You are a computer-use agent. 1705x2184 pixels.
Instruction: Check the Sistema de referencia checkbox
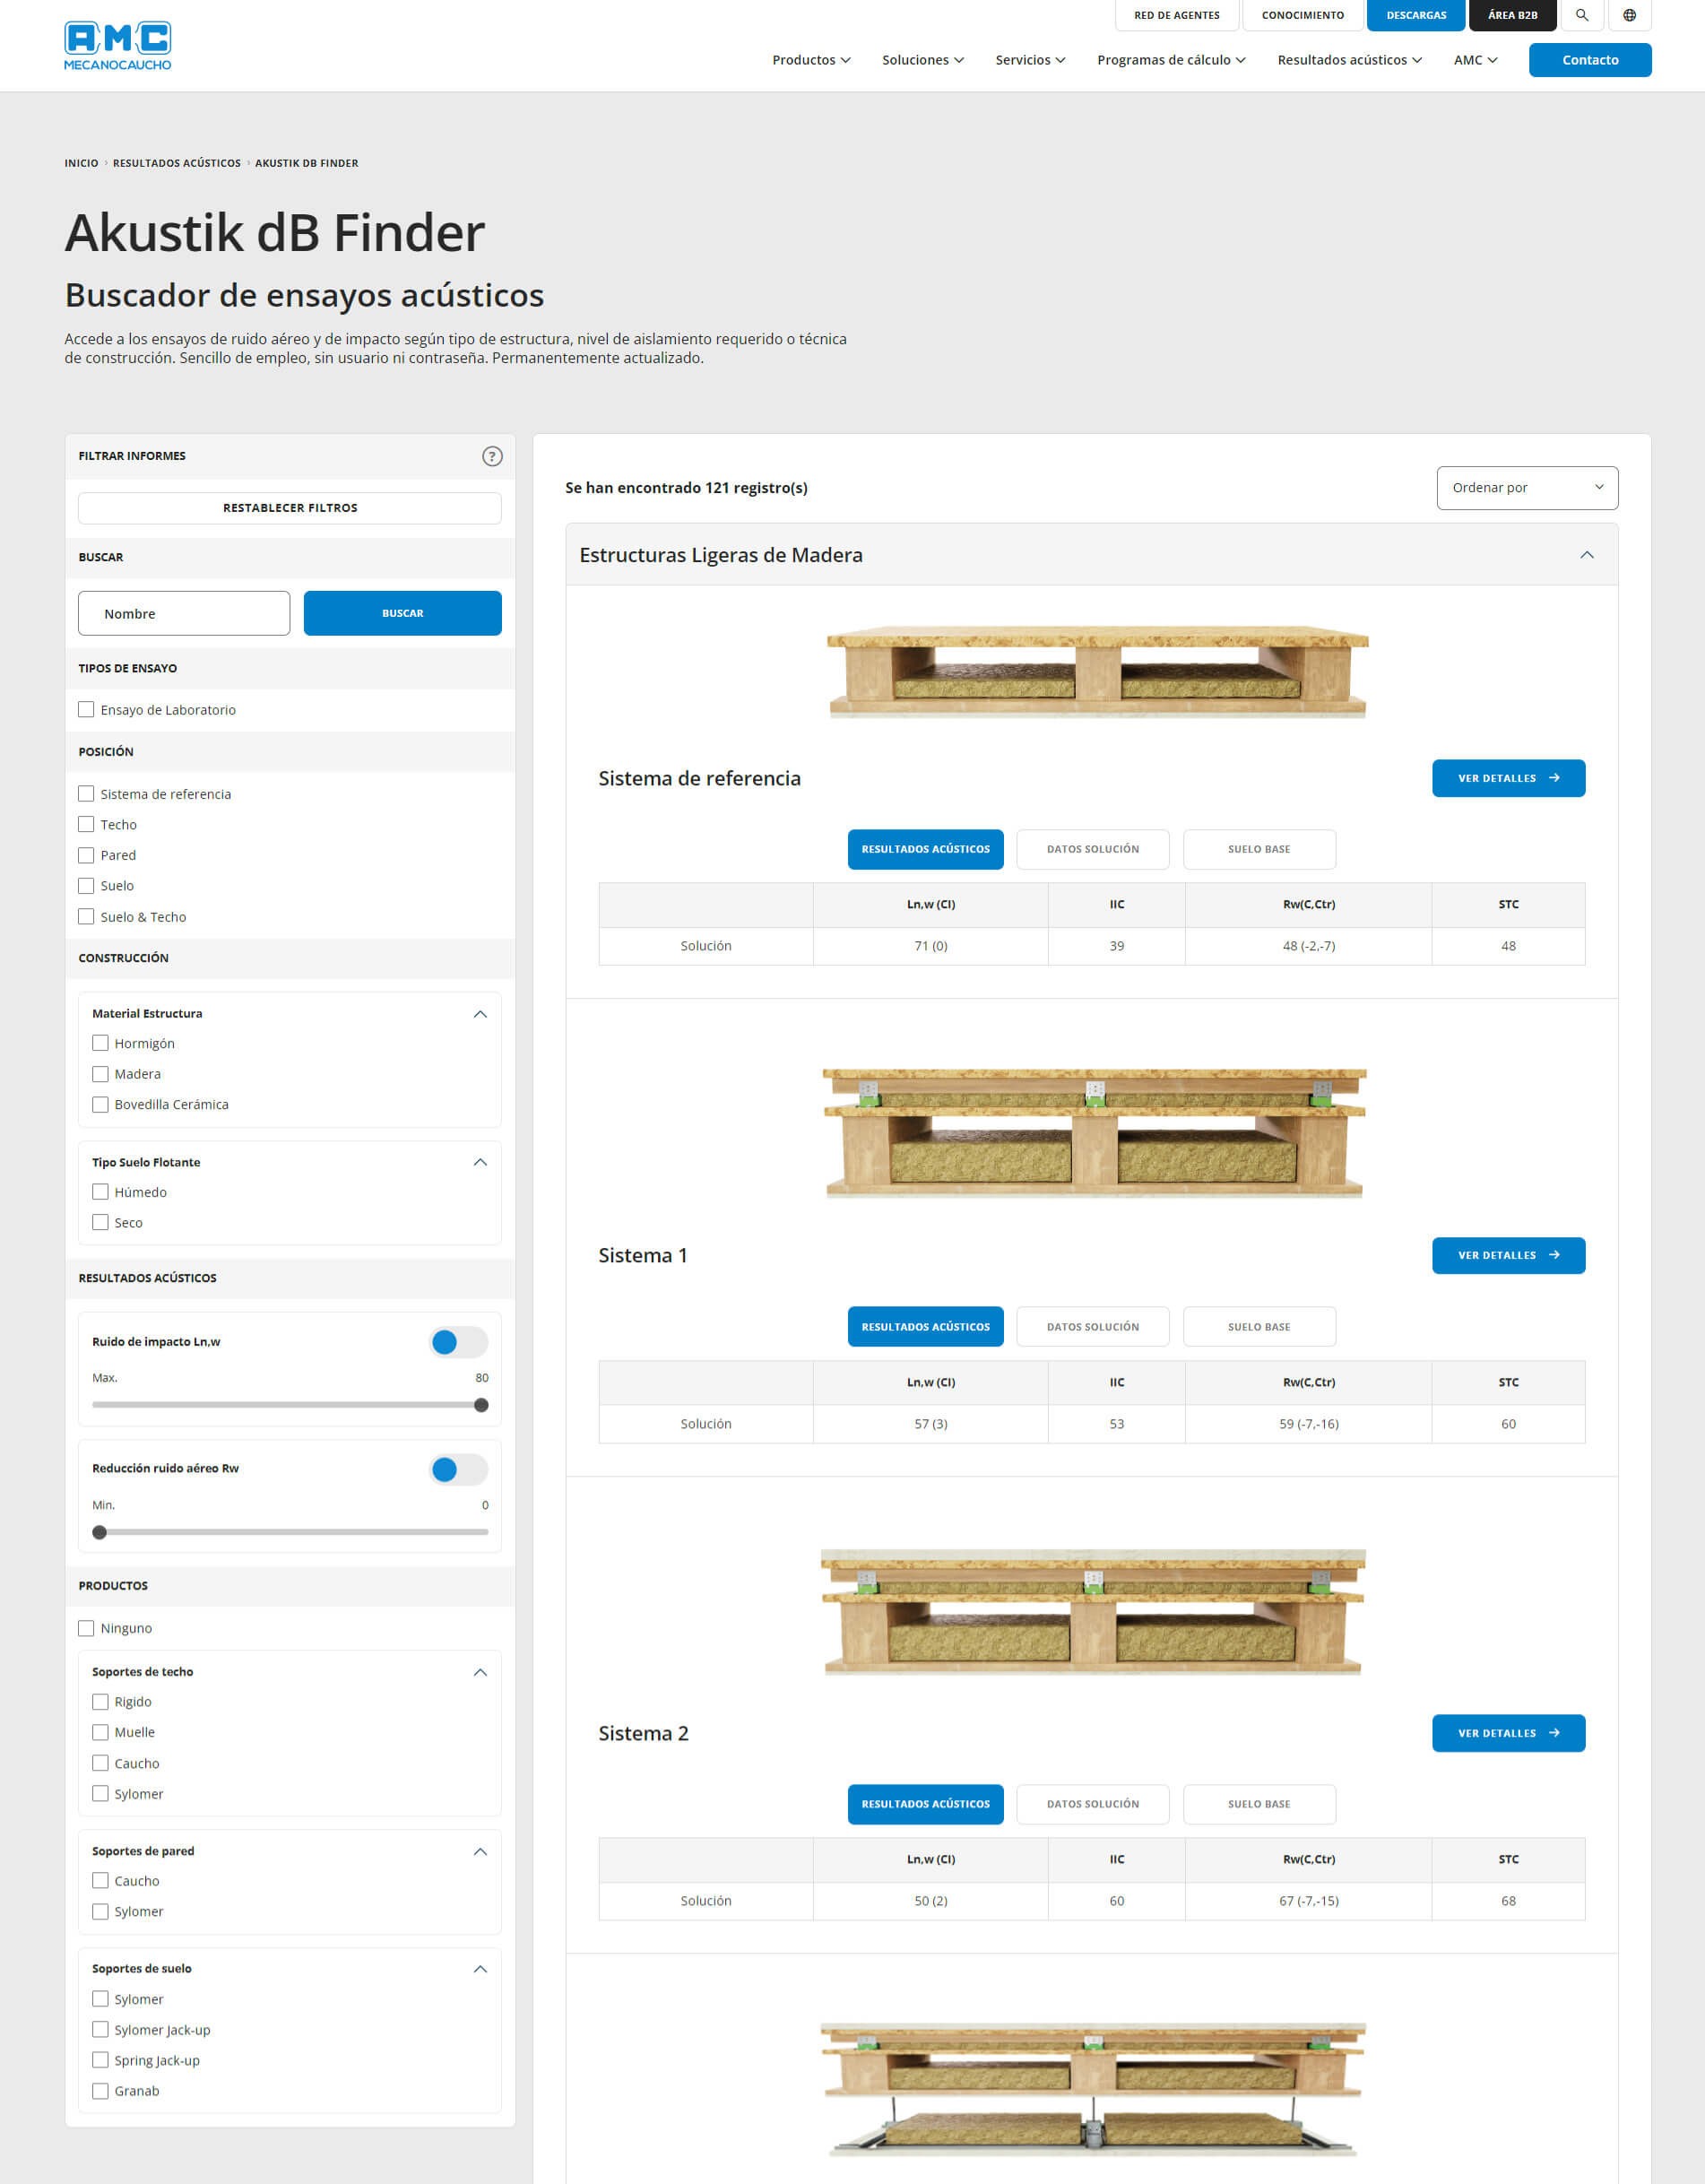click(86, 793)
